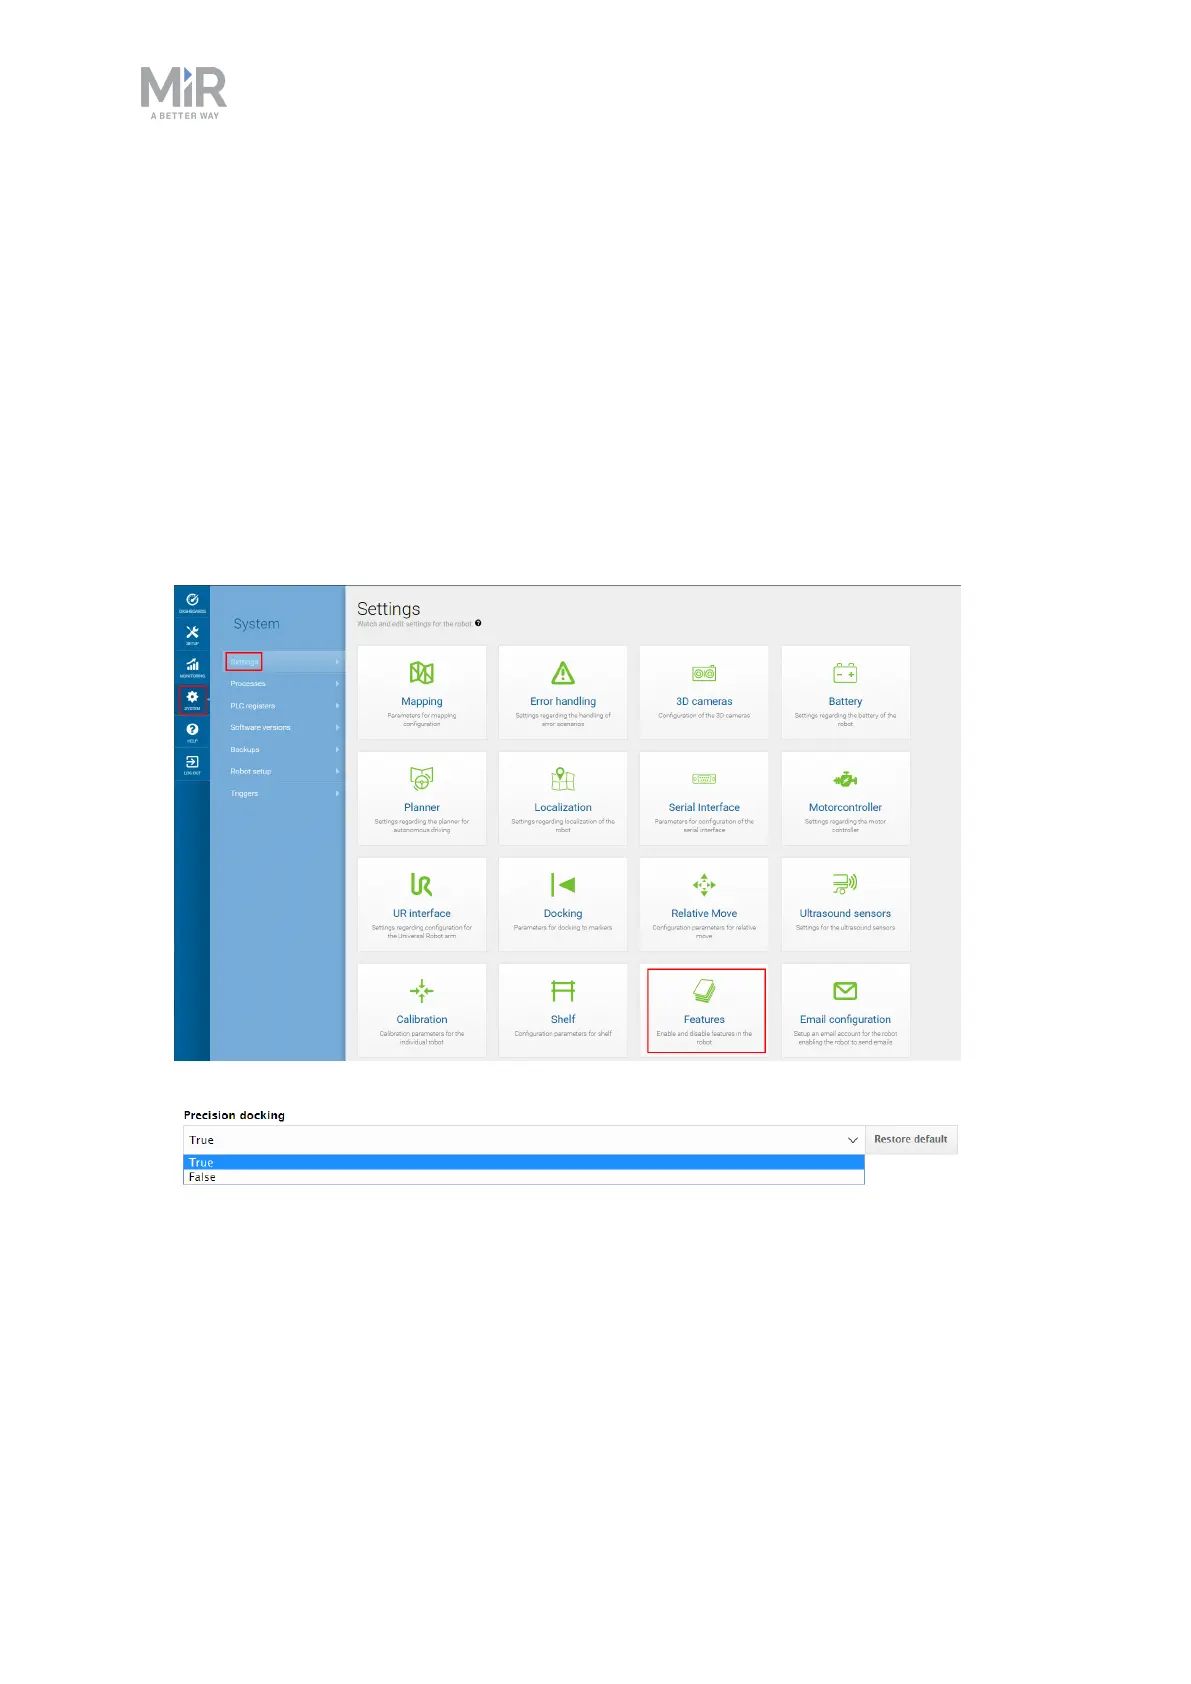The image size is (1191, 1684).
Task: Click the Precision docking dropdown chevron
Action: (x=853, y=1140)
